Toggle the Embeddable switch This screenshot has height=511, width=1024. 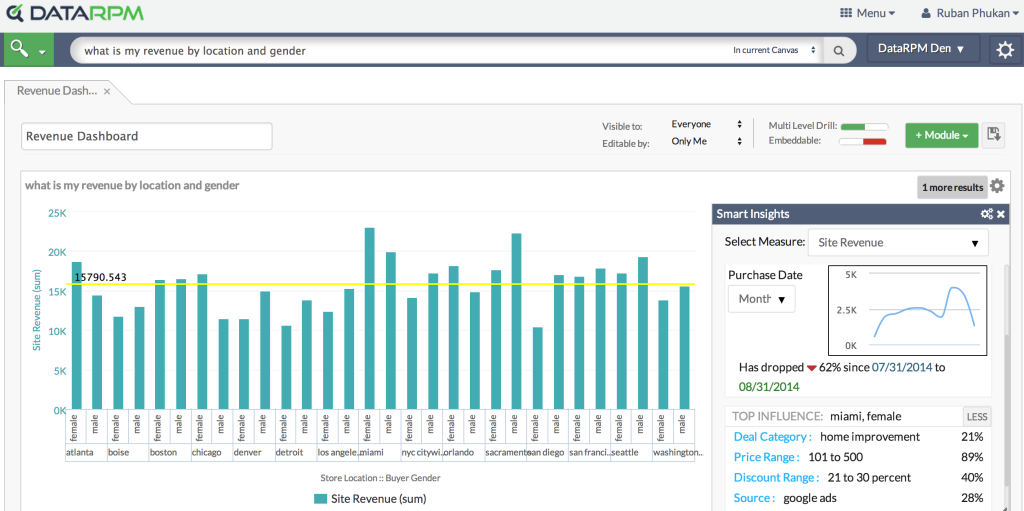tap(864, 141)
